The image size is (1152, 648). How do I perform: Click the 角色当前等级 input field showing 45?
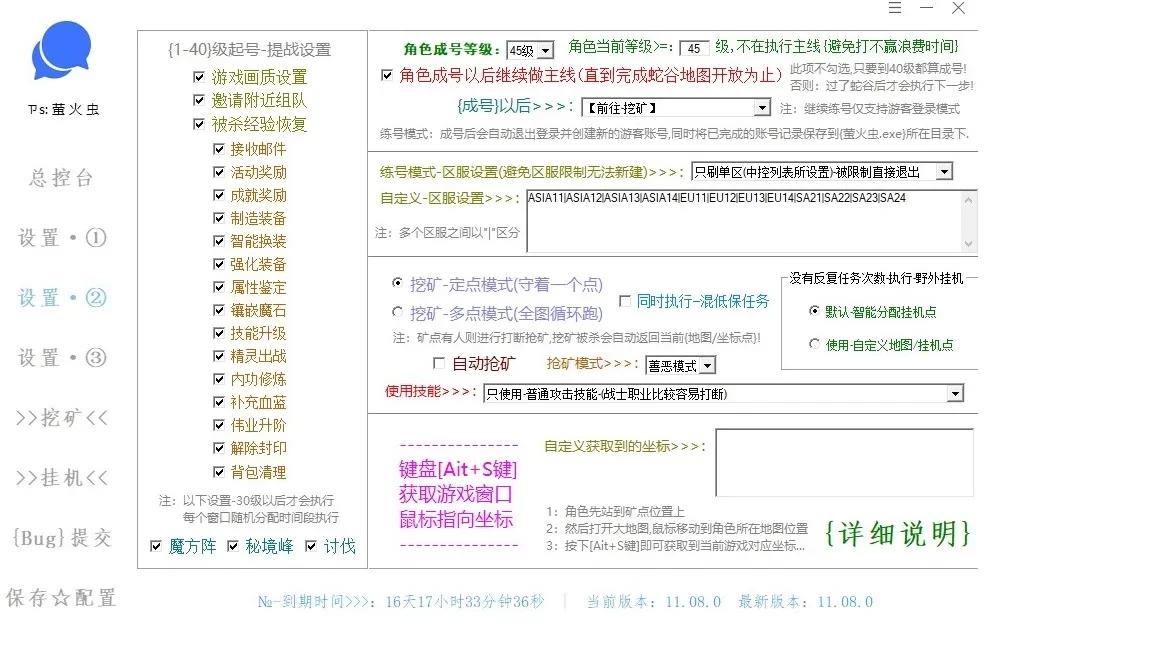694,48
